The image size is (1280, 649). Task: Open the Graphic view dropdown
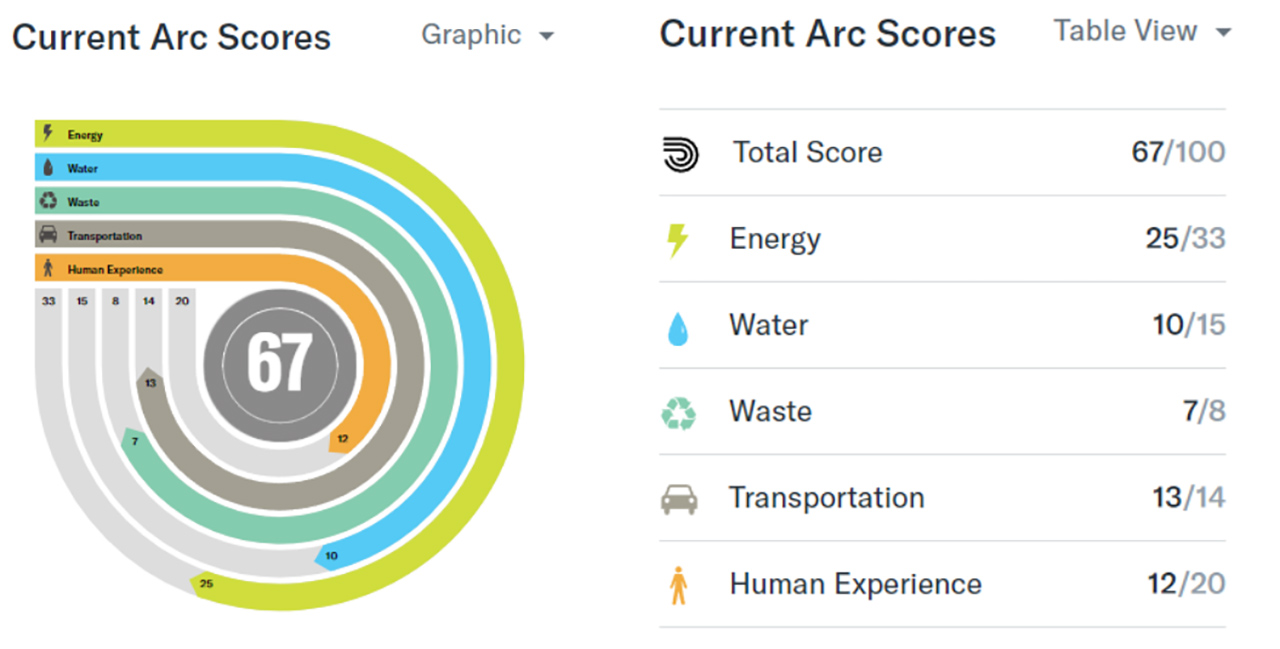(x=487, y=35)
